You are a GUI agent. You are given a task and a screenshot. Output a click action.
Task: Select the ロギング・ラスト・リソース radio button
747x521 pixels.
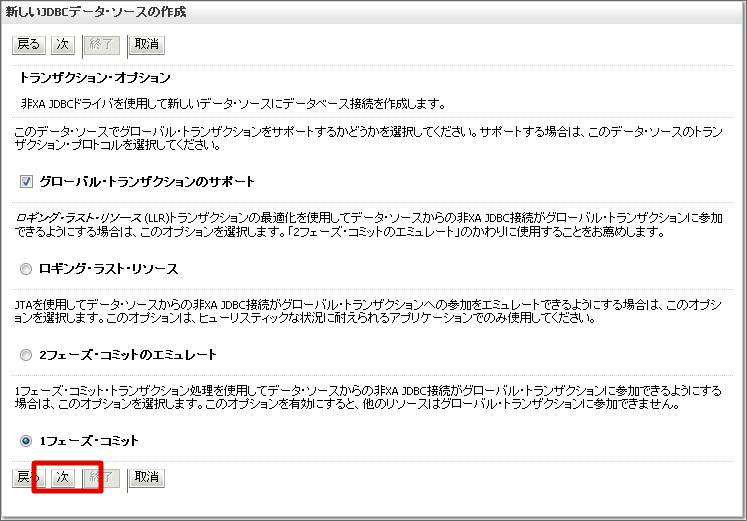click(26, 269)
